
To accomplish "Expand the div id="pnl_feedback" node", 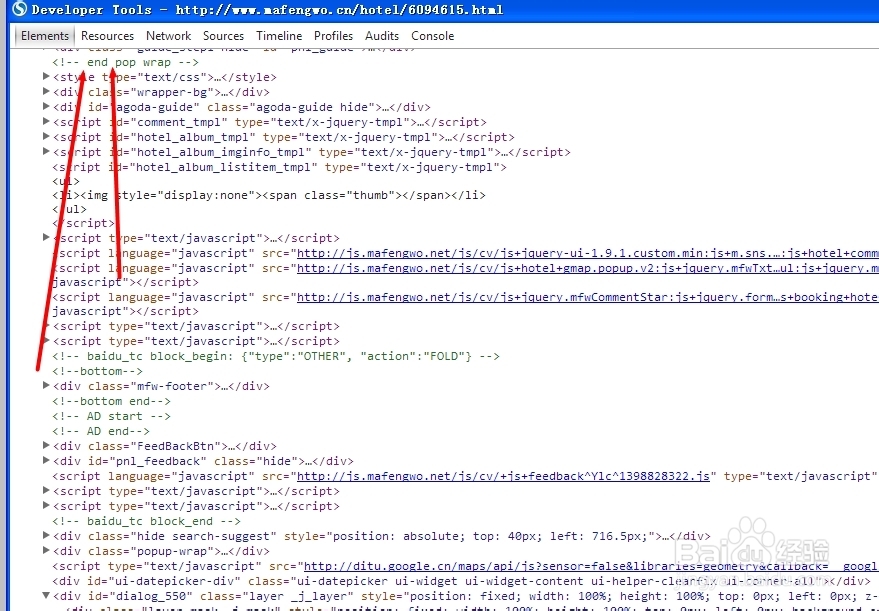I will coord(47,461).
